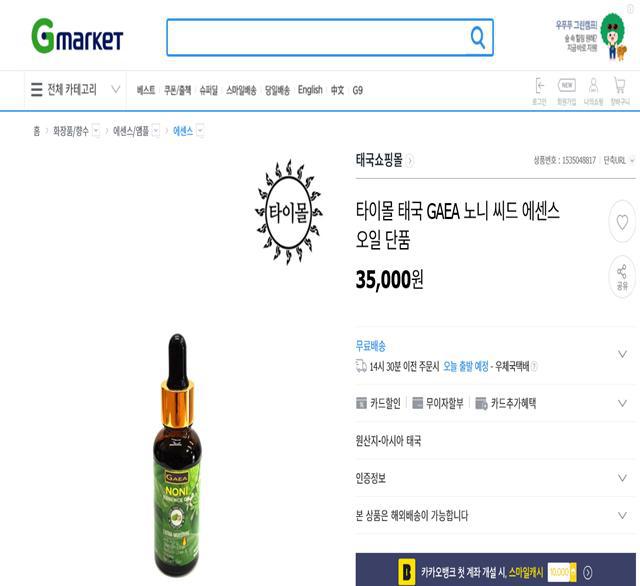Click into the search input field
640x586 pixels.
(x=317, y=38)
